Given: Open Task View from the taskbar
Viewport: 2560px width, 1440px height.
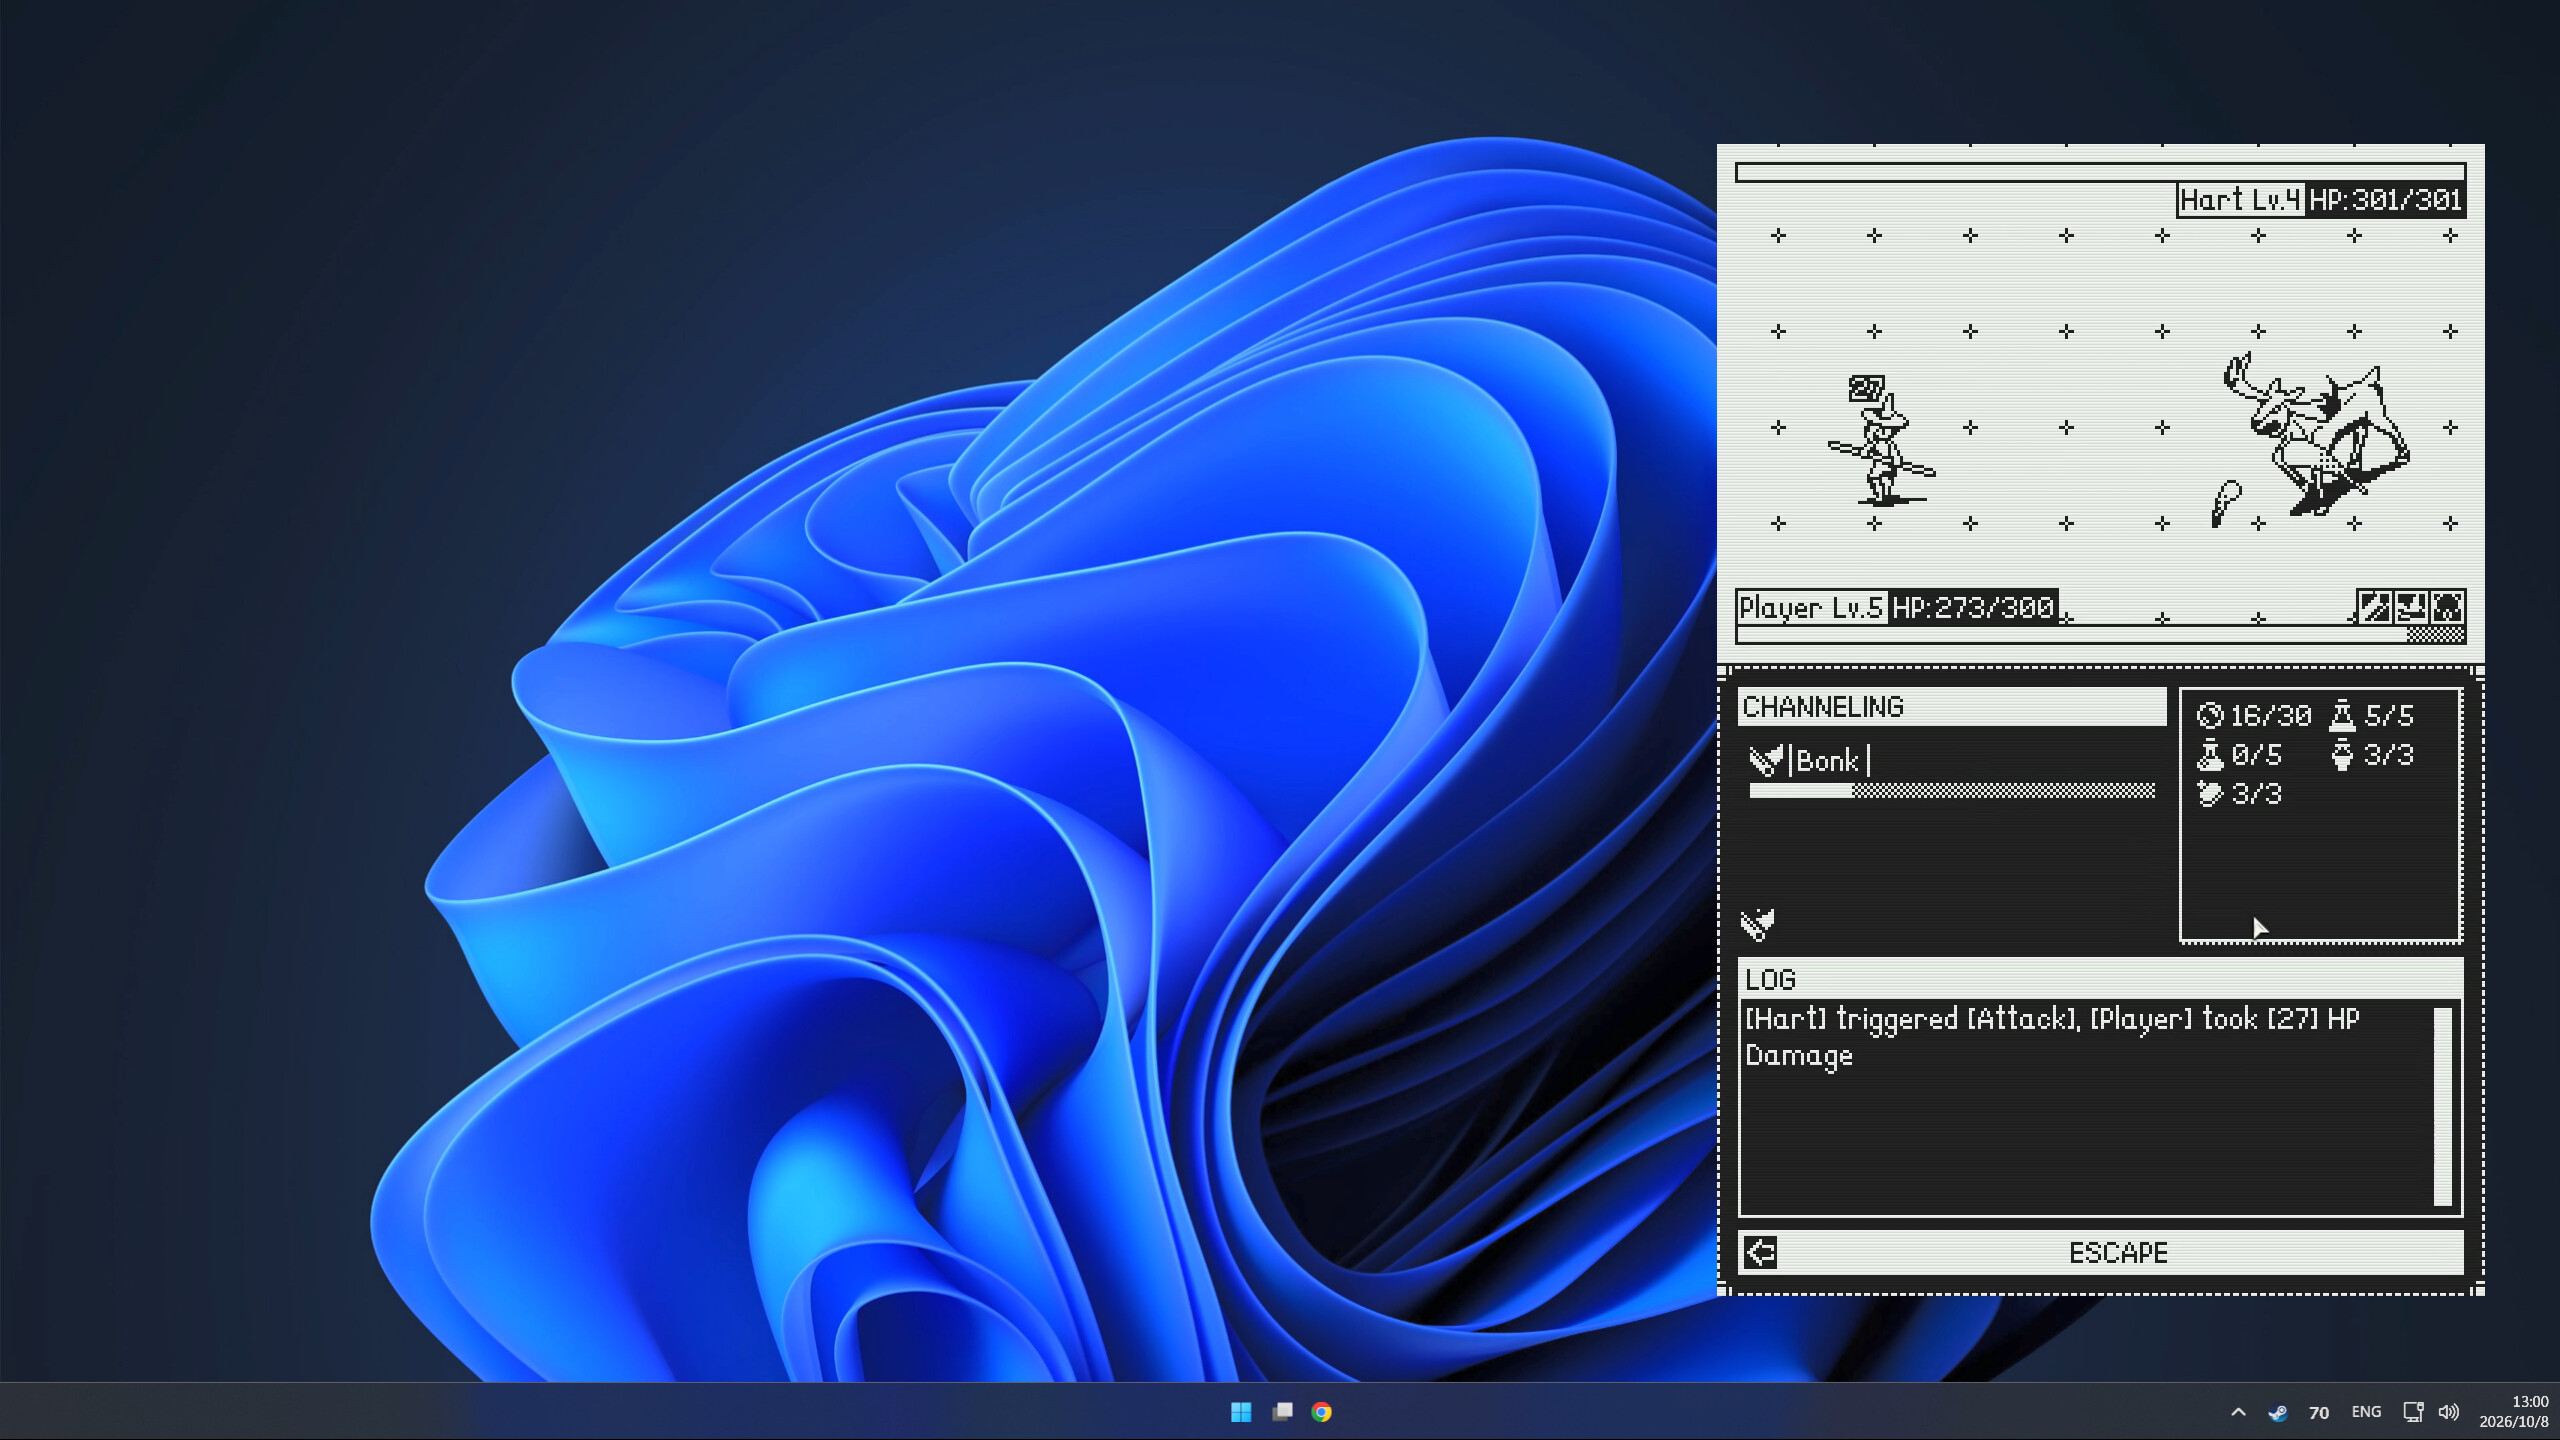Looking at the screenshot, I should tap(1282, 1412).
